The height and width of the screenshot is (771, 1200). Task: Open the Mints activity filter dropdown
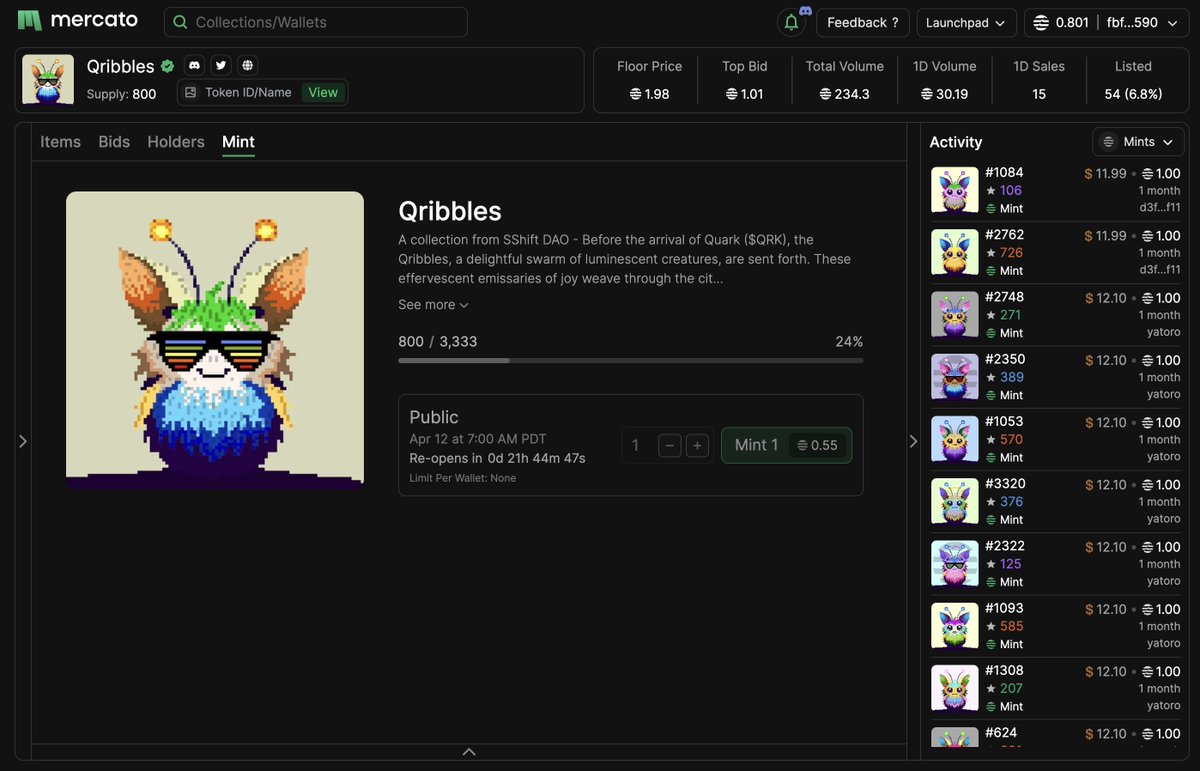click(1138, 142)
